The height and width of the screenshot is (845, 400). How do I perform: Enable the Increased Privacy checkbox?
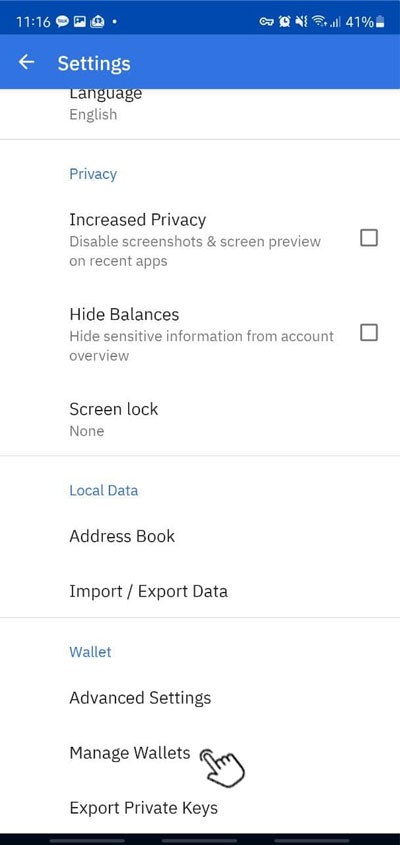[x=369, y=238]
